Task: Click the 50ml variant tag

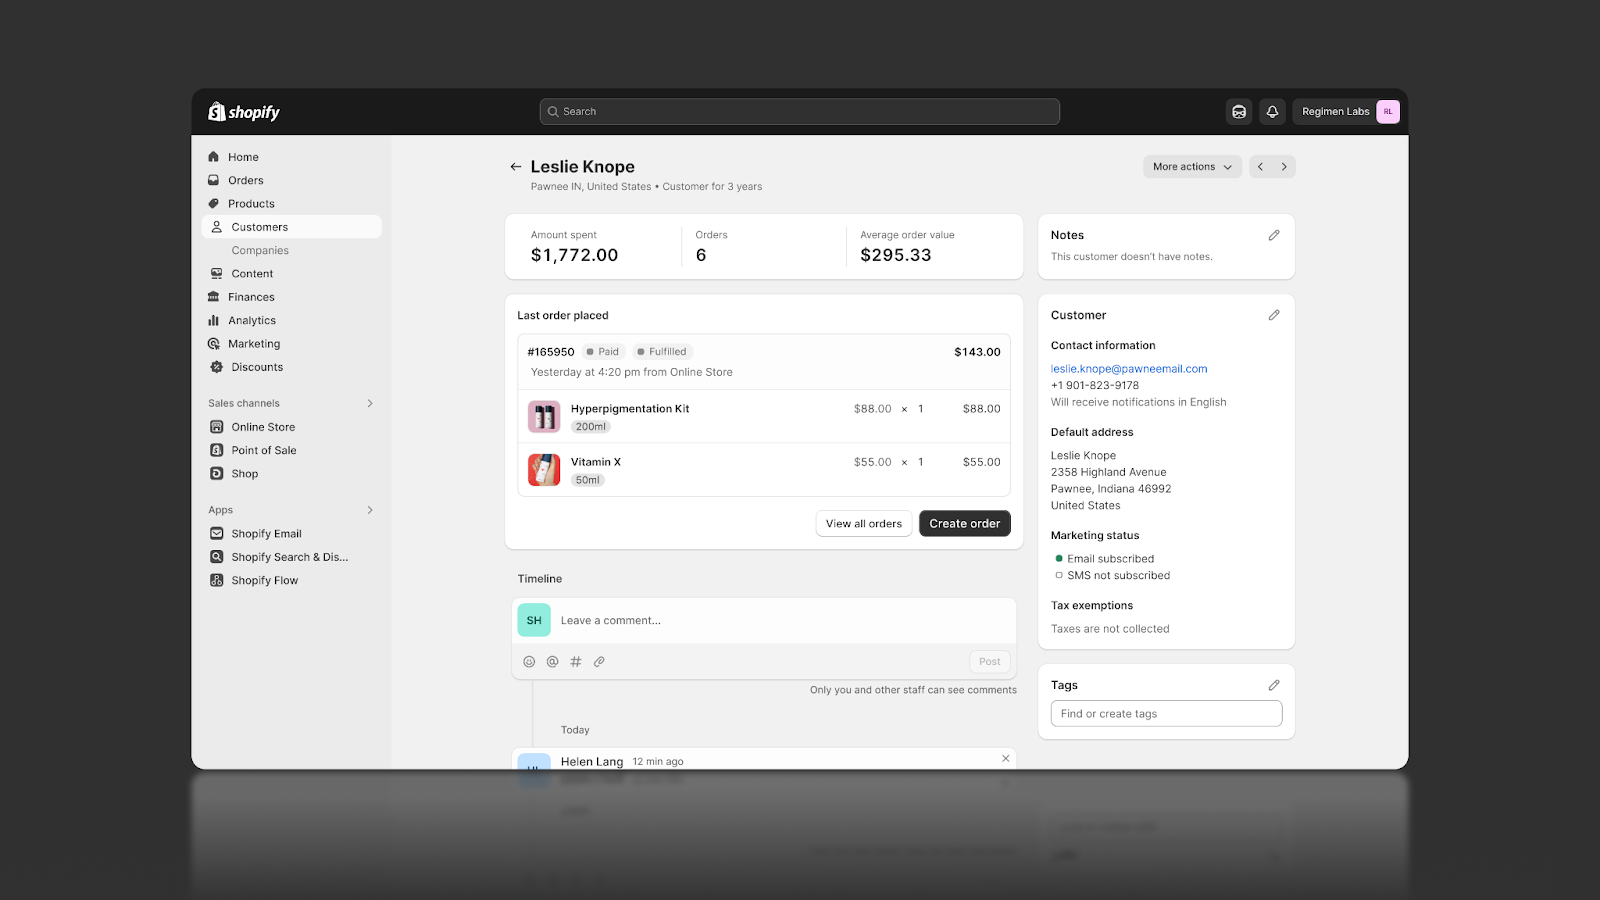Action: pyautogui.click(x=588, y=480)
